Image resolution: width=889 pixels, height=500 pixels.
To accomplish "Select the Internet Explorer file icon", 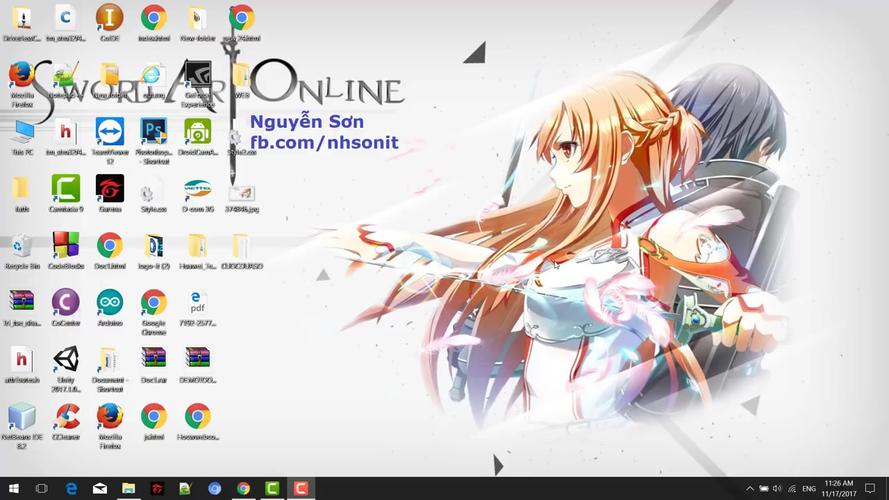I will click(x=151, y=75).
